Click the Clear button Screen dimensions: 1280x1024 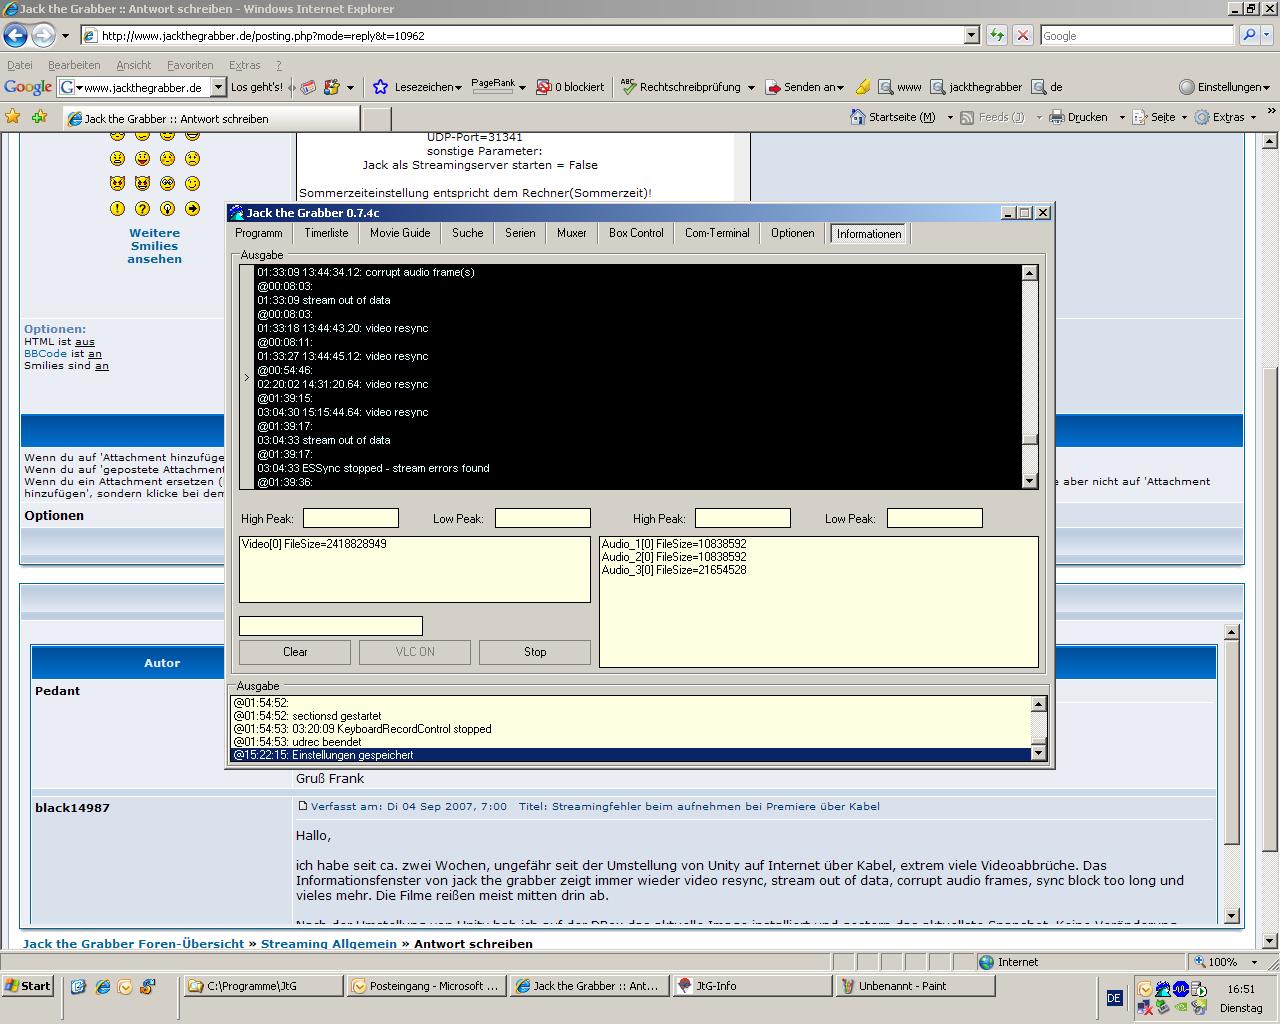295,652
